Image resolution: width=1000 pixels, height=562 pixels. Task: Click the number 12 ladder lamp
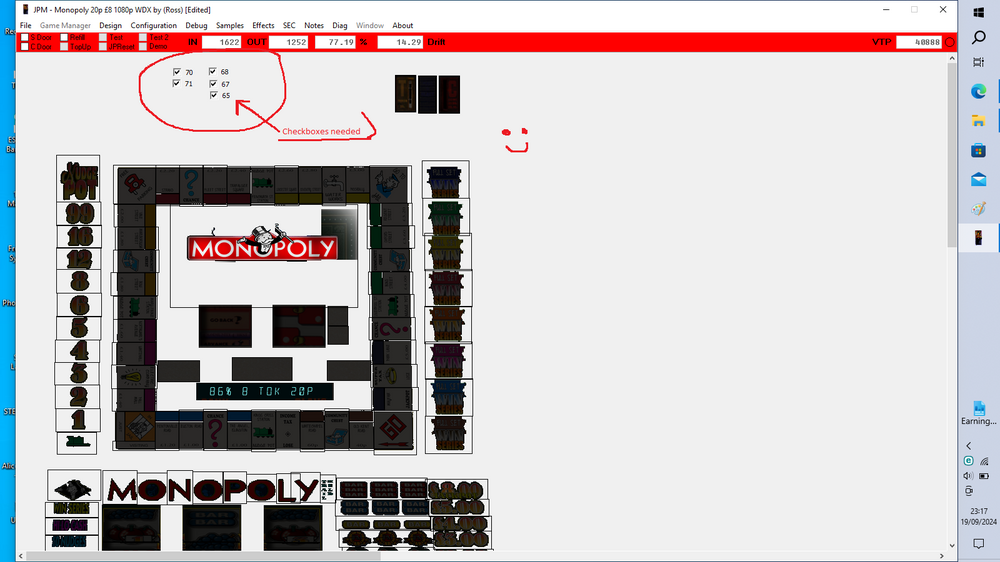79,259
